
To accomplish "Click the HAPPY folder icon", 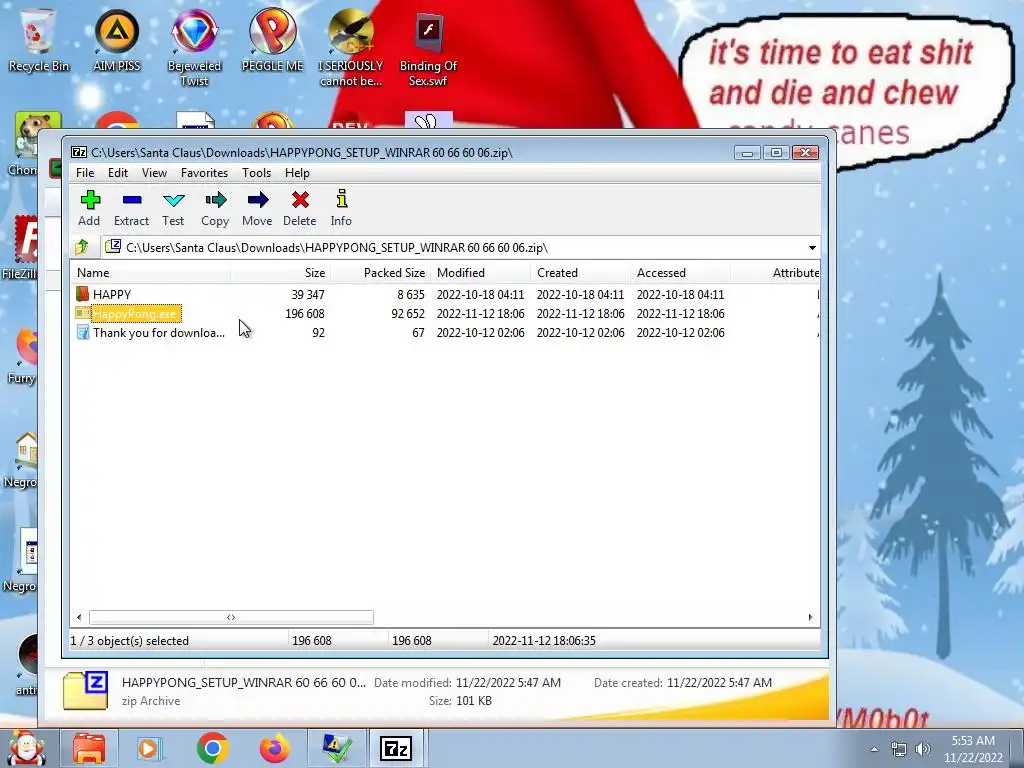I will click(x=82, y=295).
